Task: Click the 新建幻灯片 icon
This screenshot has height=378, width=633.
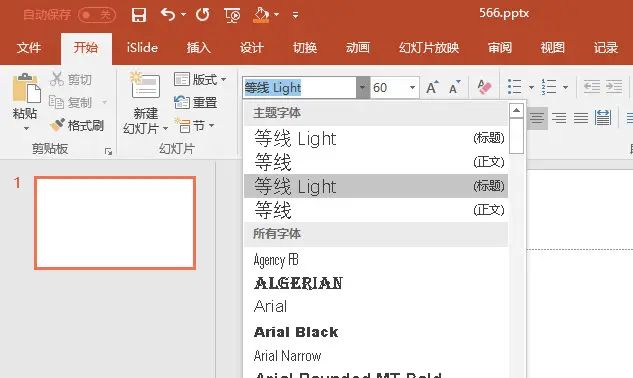Action: coord(145,85)
